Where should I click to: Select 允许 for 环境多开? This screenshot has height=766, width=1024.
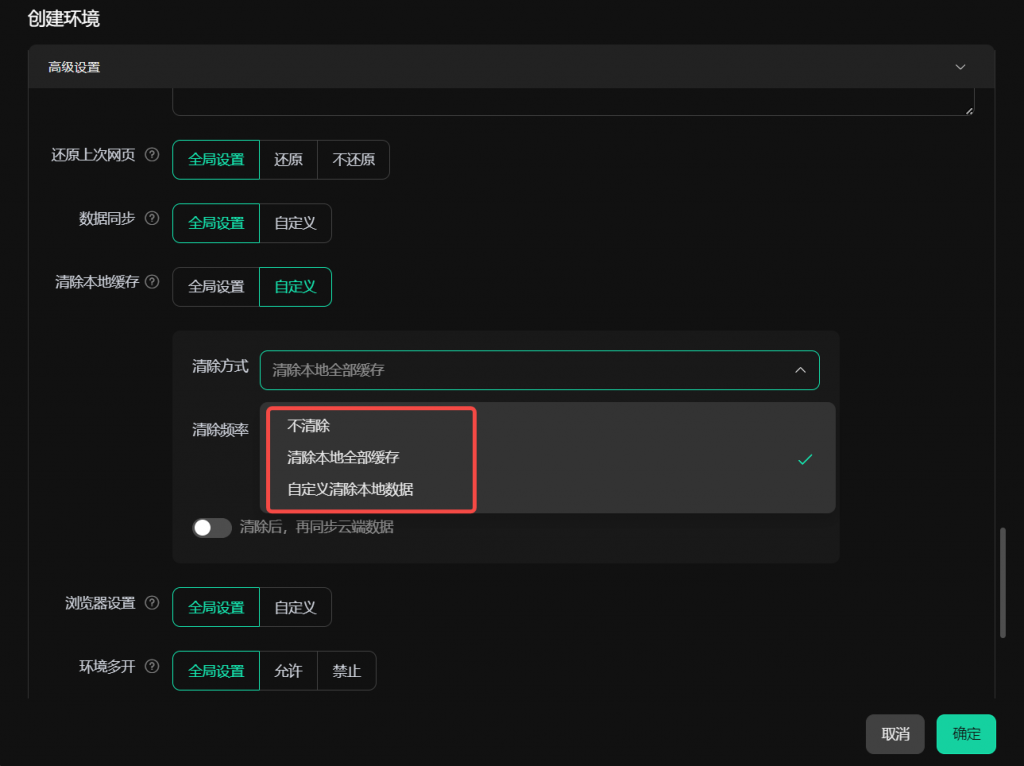pyautogui.click(x=288, y=671)
